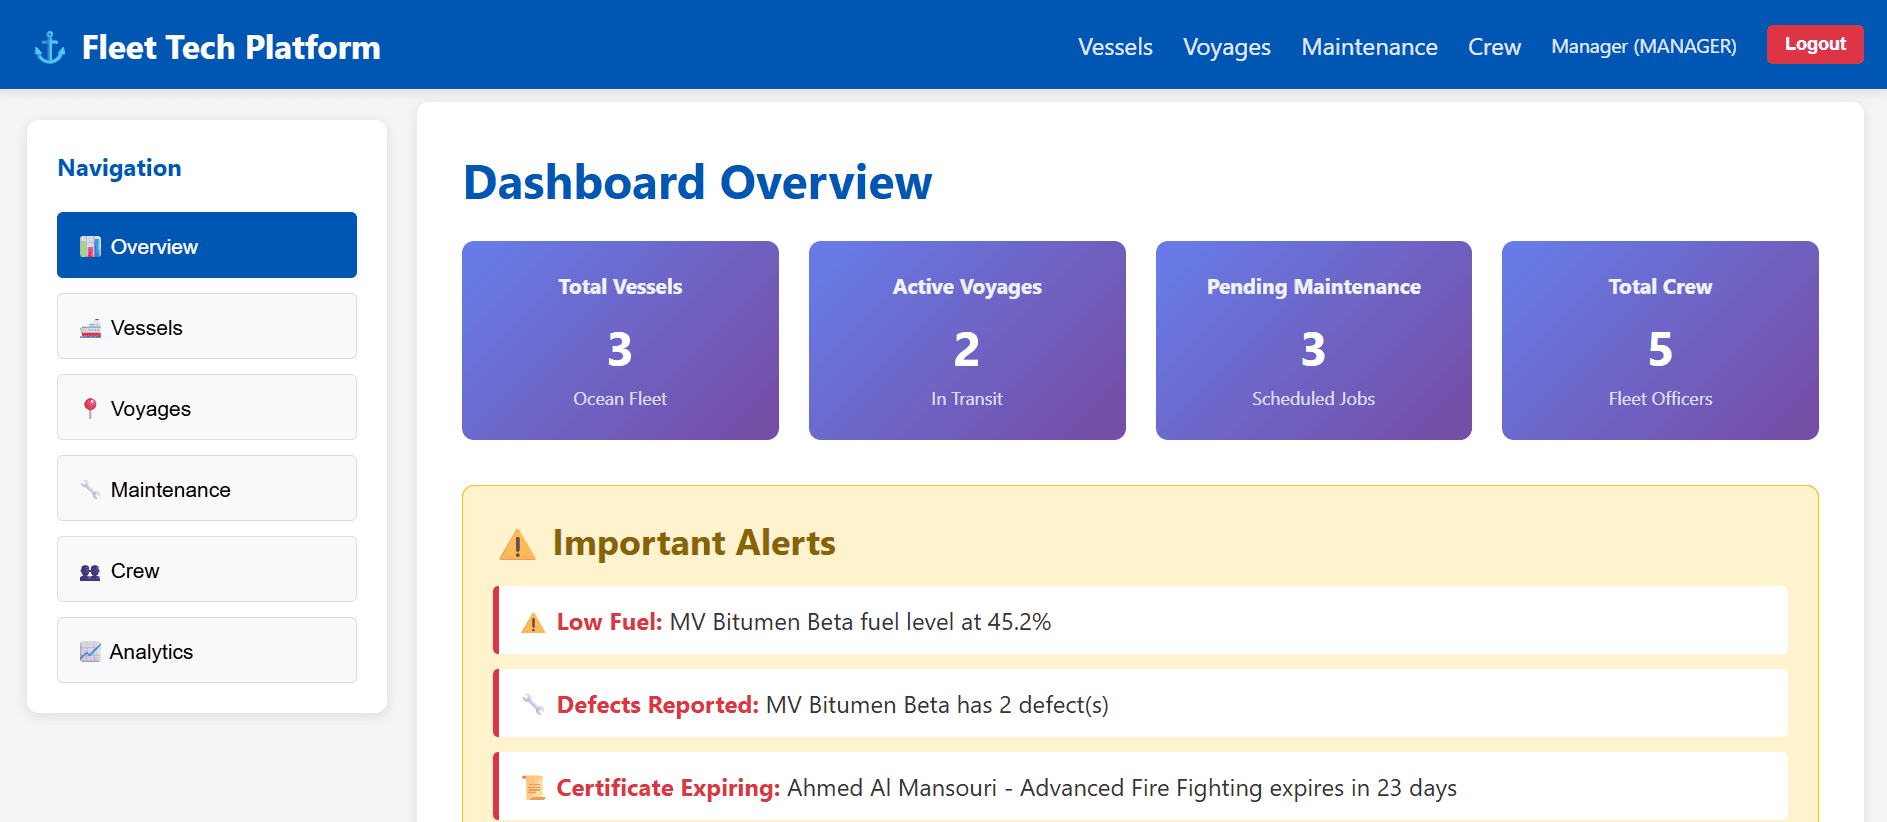Click the warning icon on Low Fuel alert
Viewport: 1887px width, 822px height.
coord(533,622)
